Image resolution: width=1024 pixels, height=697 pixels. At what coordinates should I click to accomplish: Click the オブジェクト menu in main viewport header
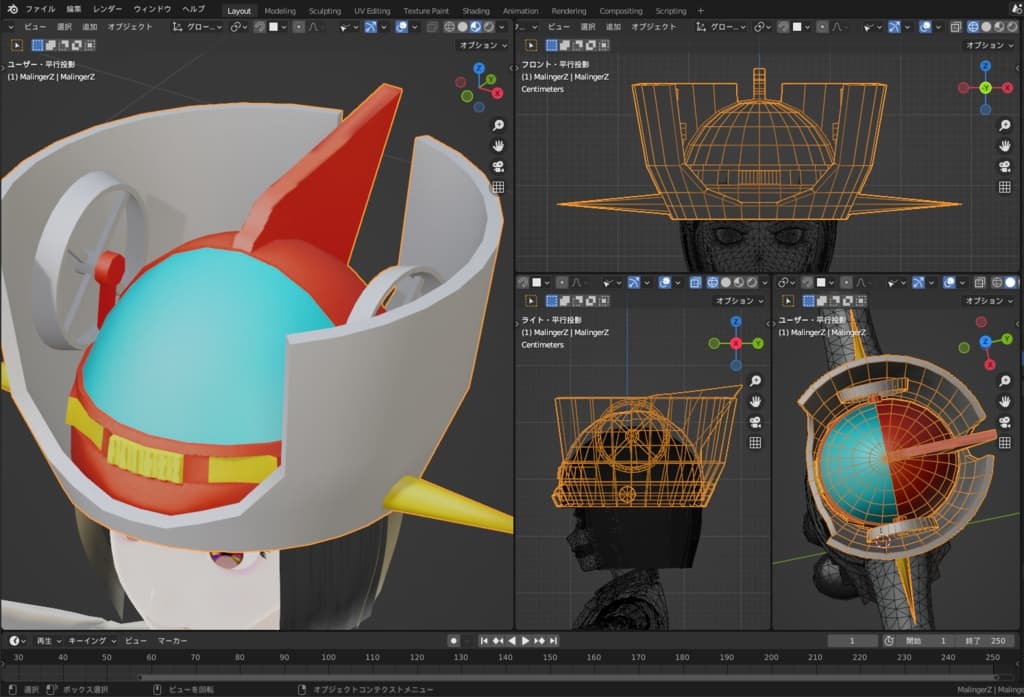click(x=130, y=27)
